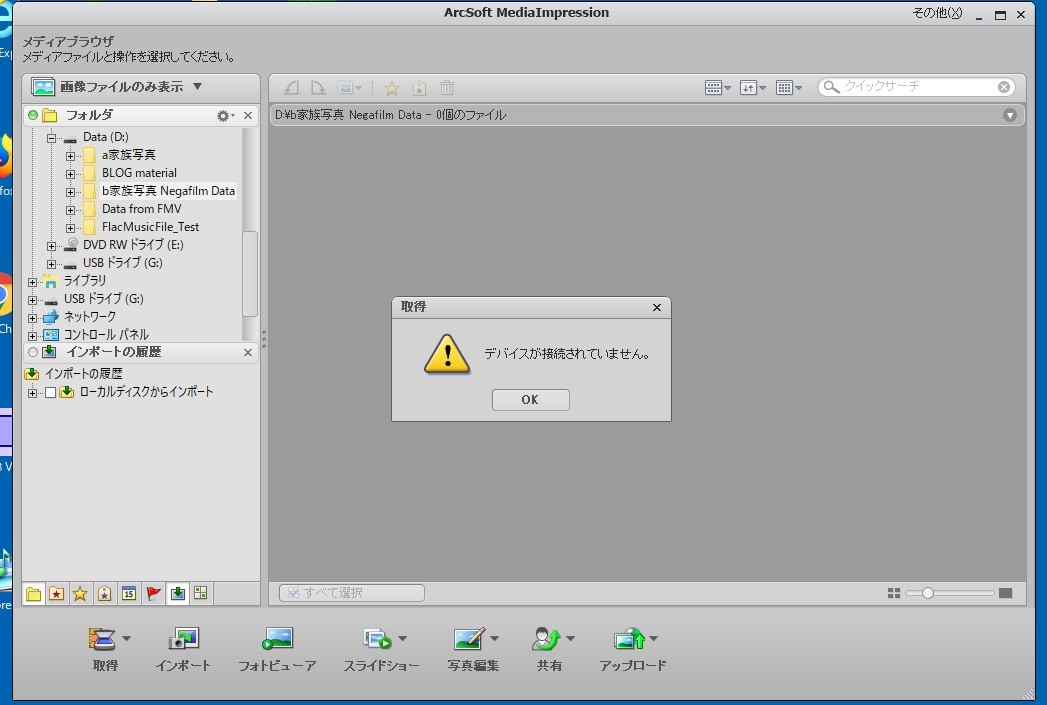Select the Data from FMV folder
Image resolution: width=1047 pixels, height=705 pixels.
142,209
